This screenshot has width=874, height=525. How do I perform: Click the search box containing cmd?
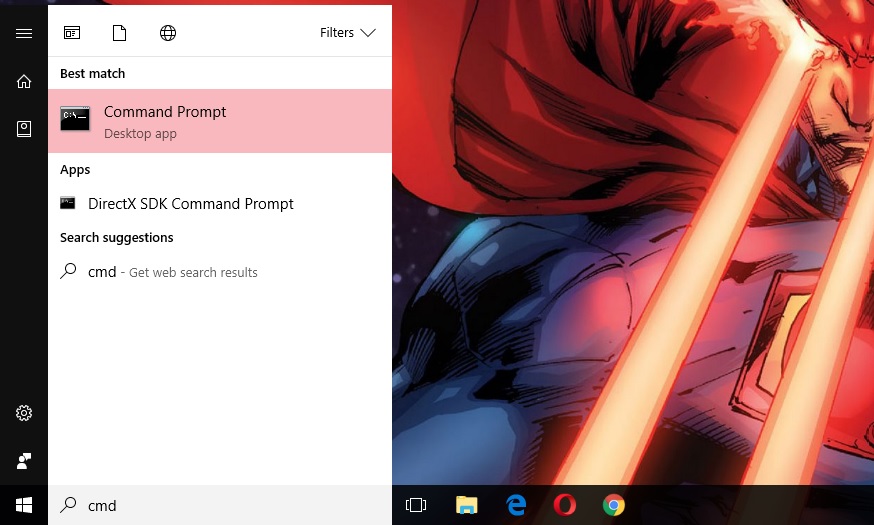pos(220,505)
